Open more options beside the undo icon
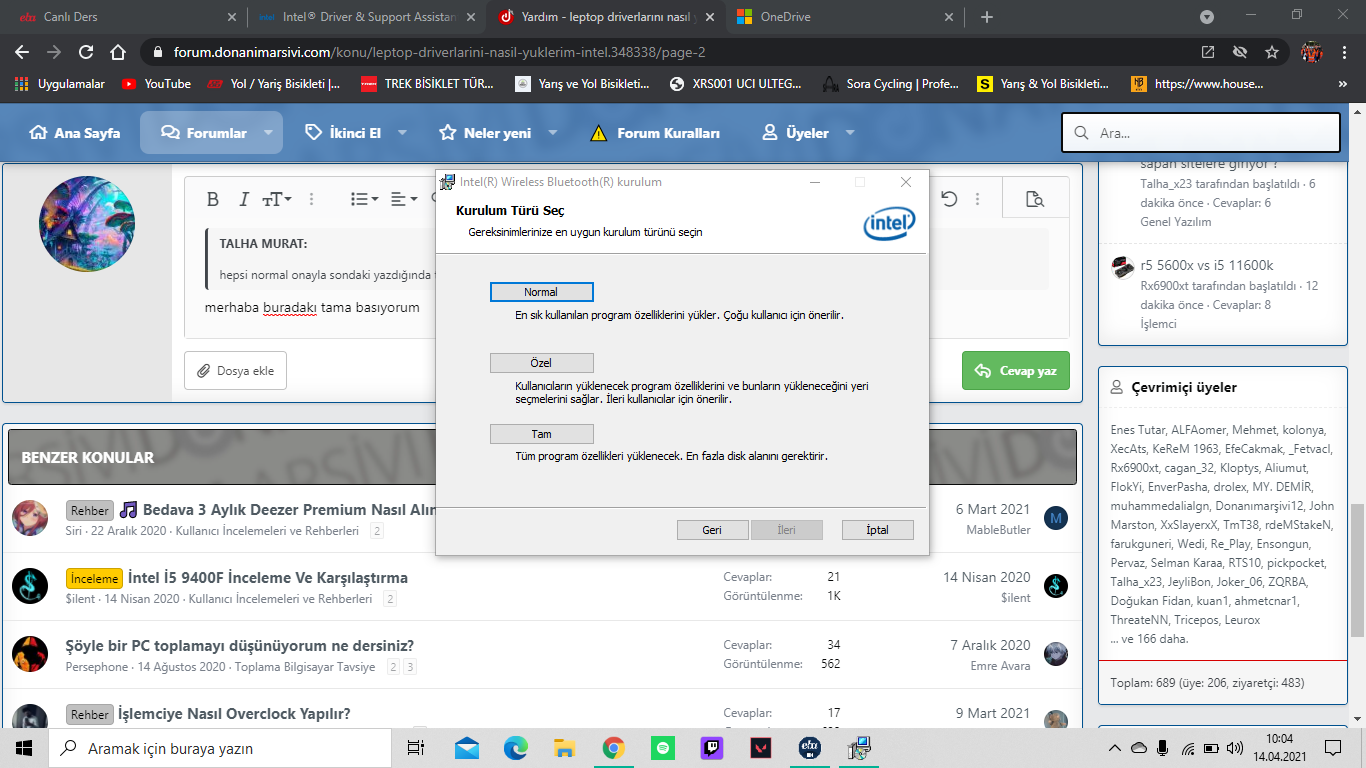The width and height of the screenshot is (1366, 768). 977,199
